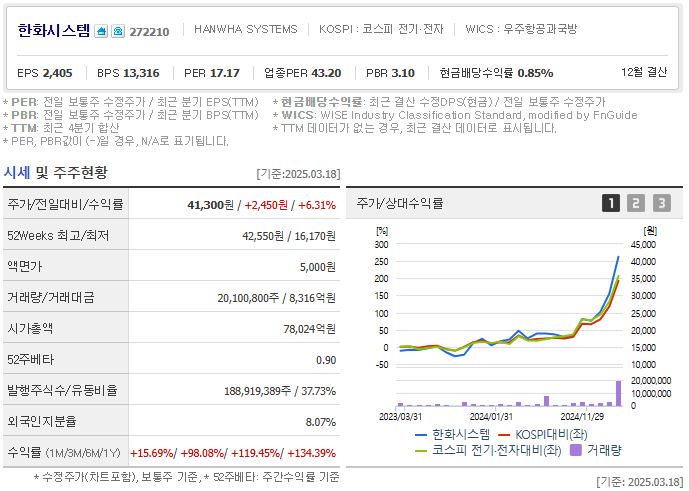Select the 거래량 purple legend entry
Screen dimensions: 689x491
[x=595, y=450]
